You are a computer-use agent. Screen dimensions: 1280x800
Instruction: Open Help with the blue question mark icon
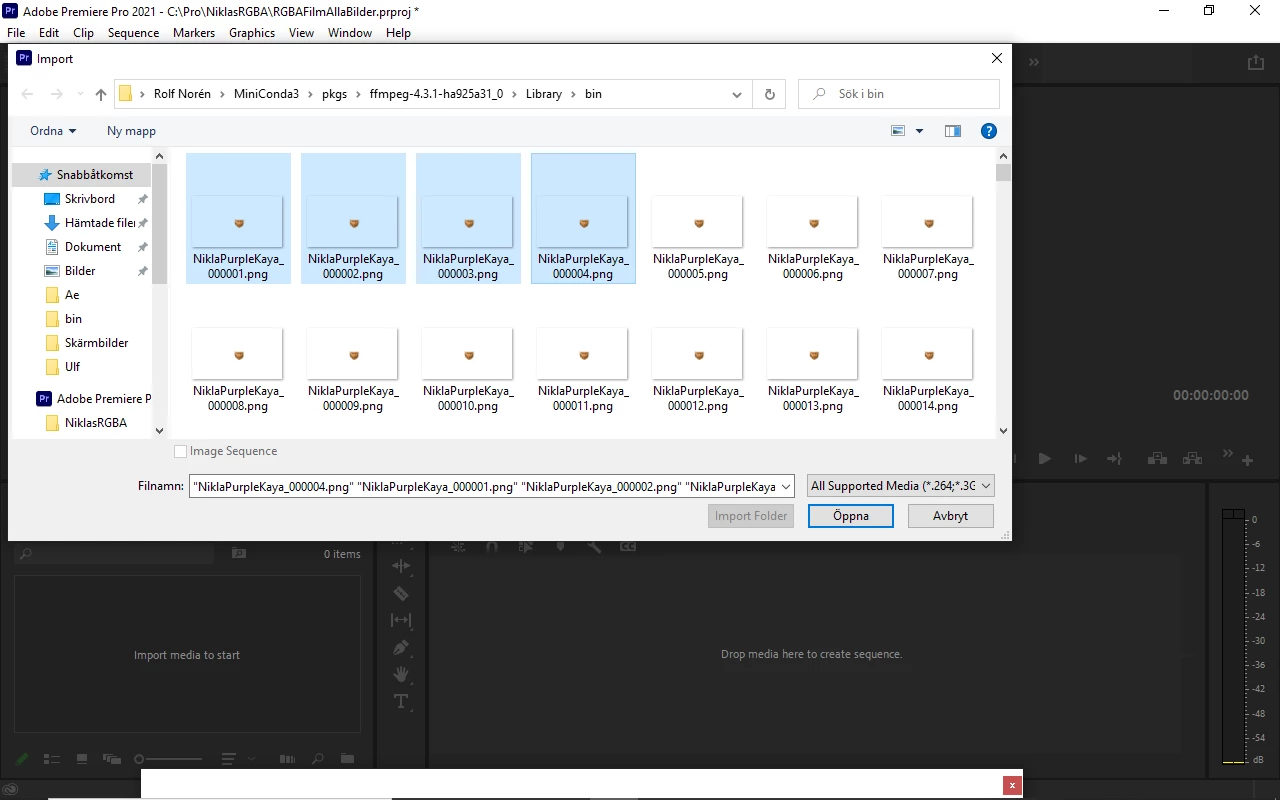pyautogui.click(x=988, y=131)
